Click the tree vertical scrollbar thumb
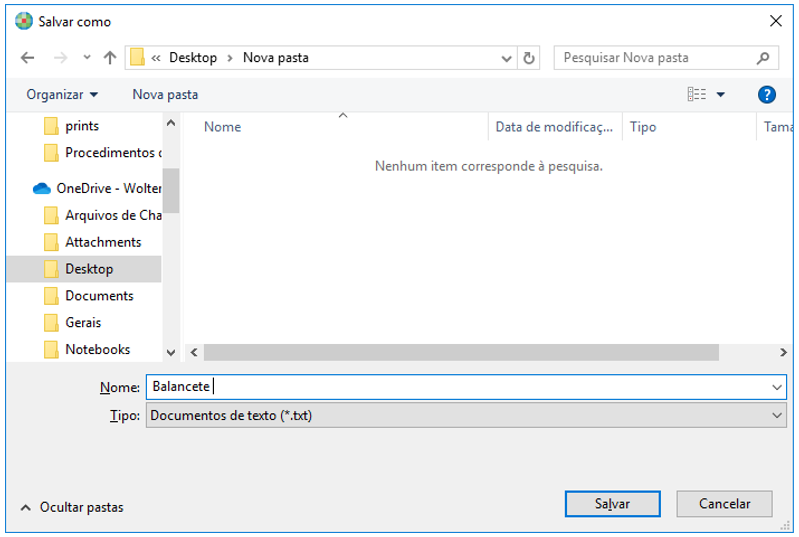799x537 pixels. click(171, 190)
